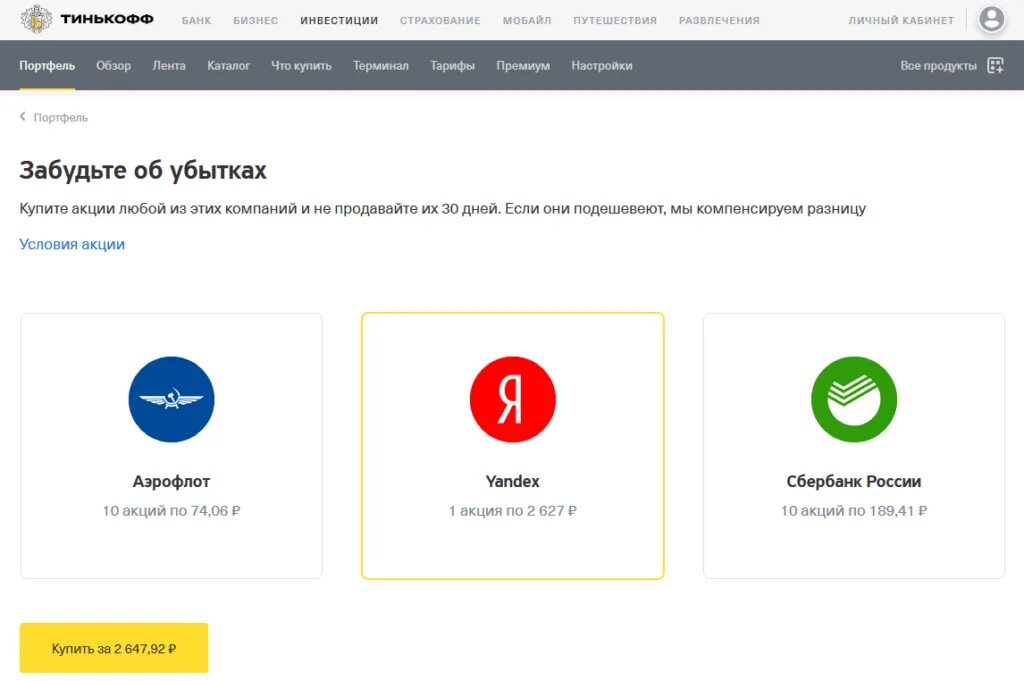
Task: Select the Yandex stock card
Action: [x=513, y=445]
